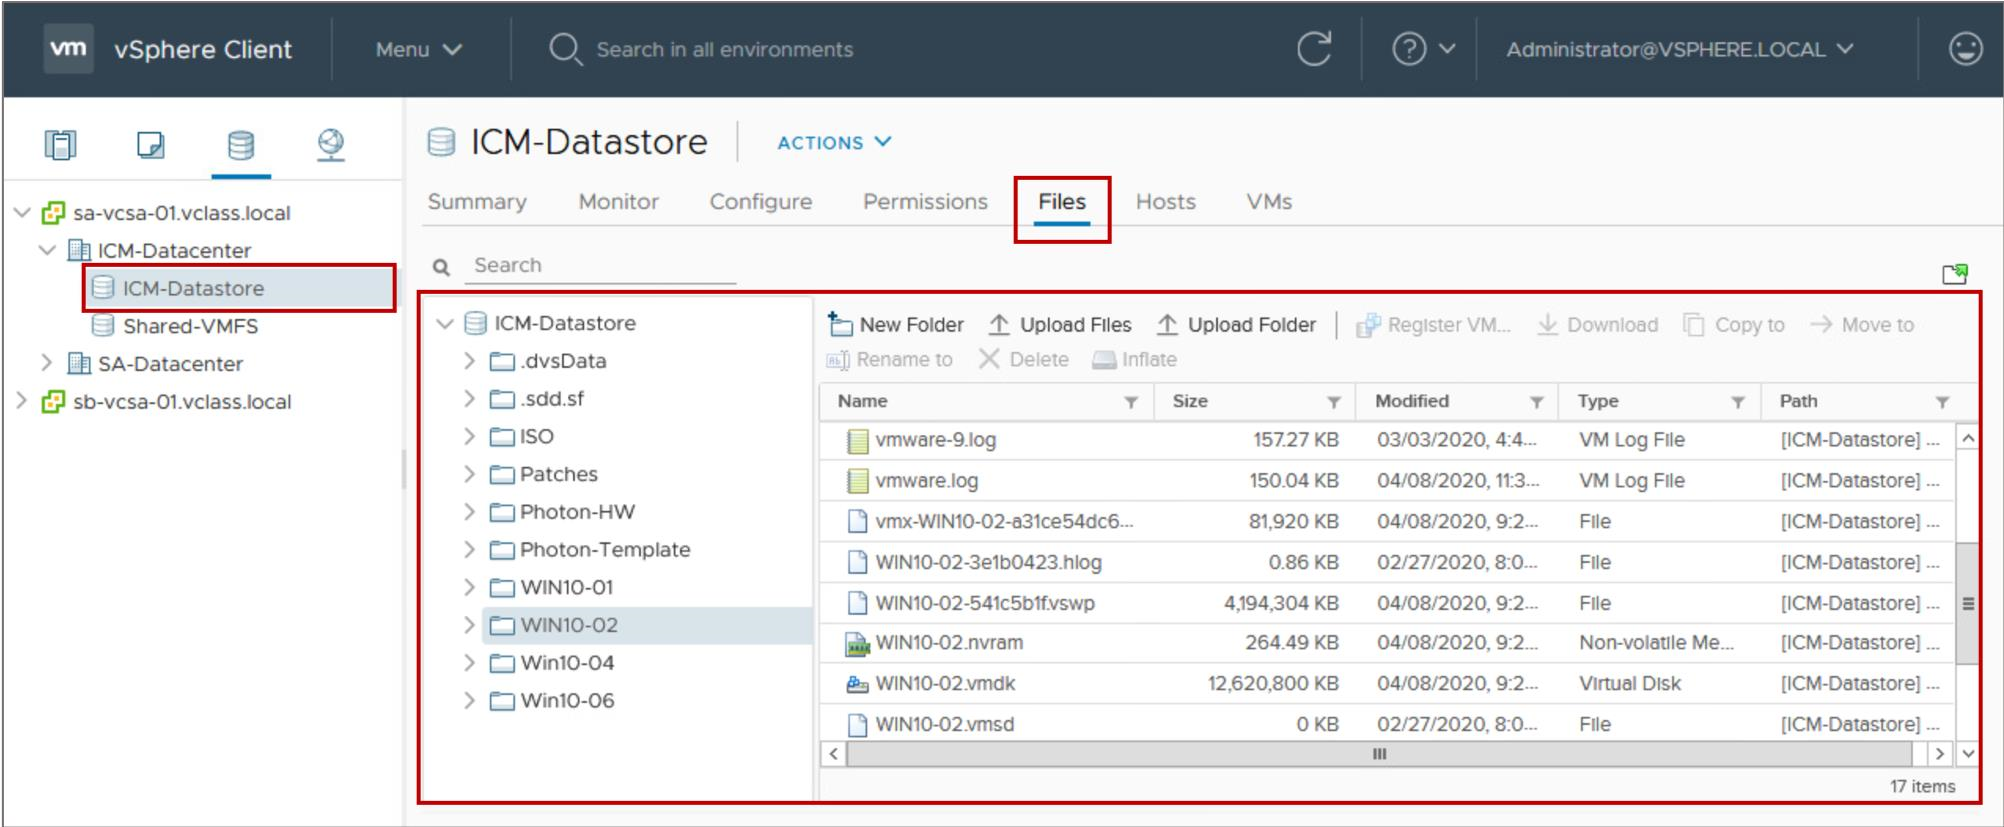Click the WIN10-02.vmdk disk icon

(x=856, y=684)
